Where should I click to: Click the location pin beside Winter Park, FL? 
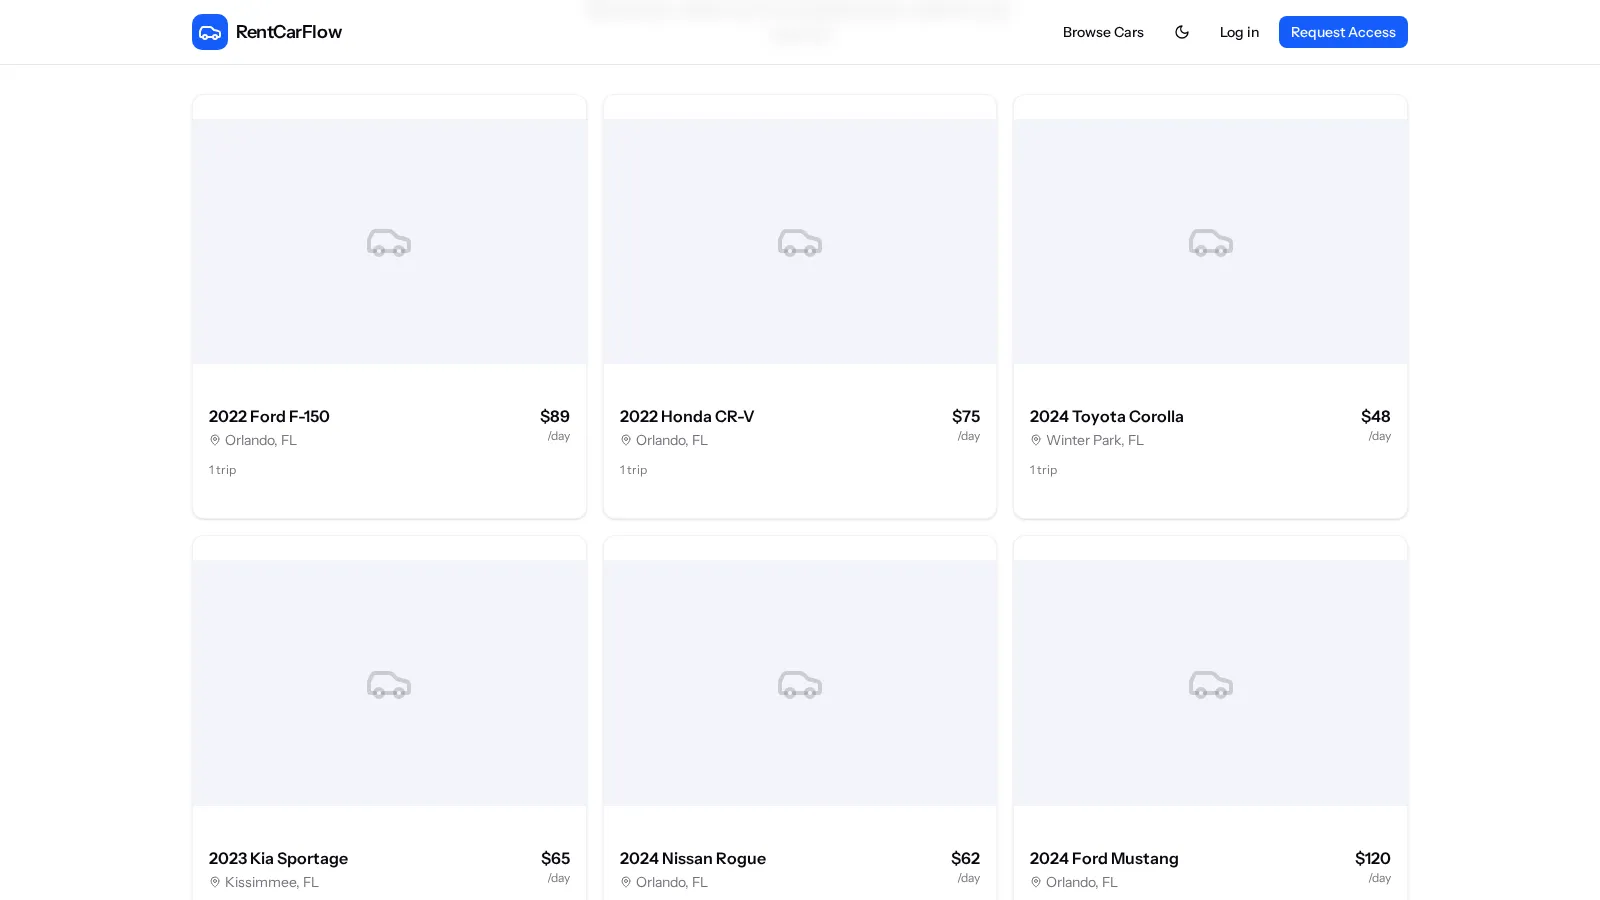1036,440
